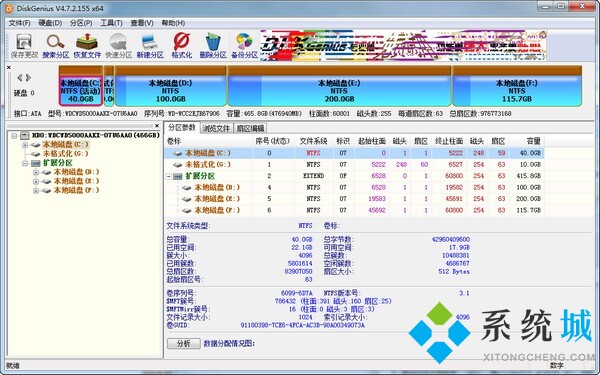Screen dimensions: 600x375
Task: Click the EXTEND file system cell
Action: pyautogui.click(x=313, y=176)
